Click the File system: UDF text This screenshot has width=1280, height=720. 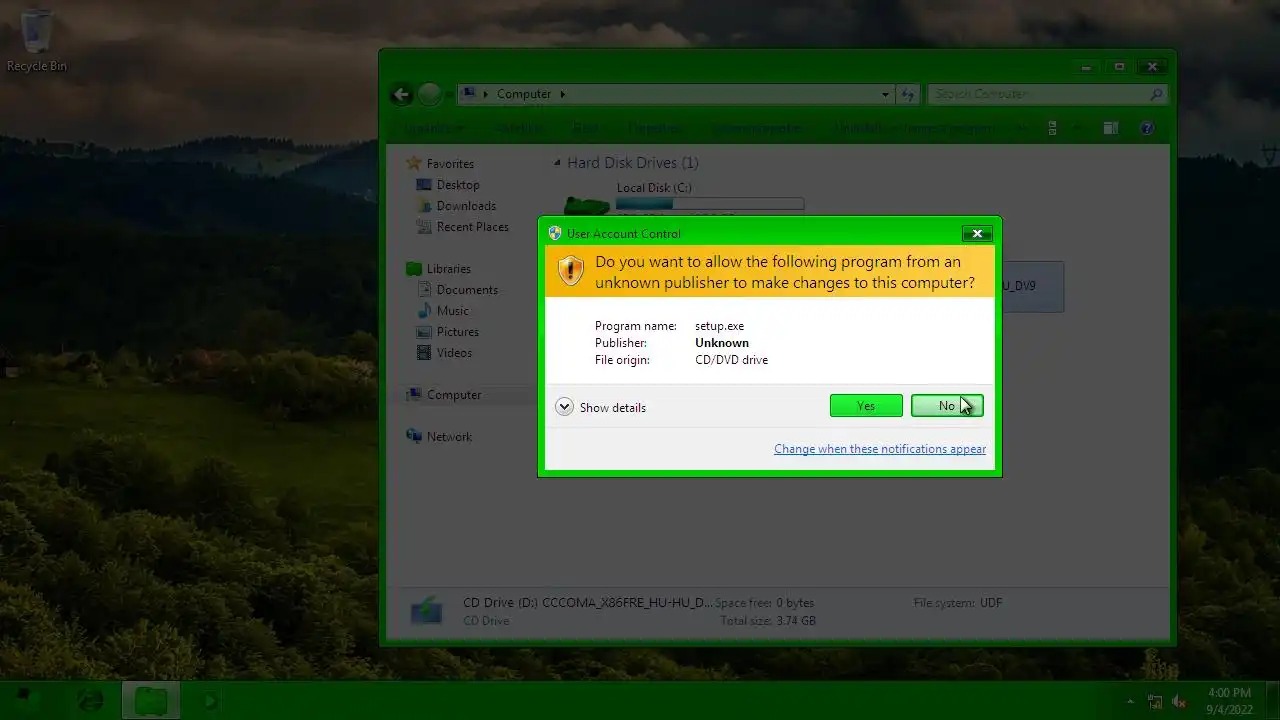tap(958, 603)
